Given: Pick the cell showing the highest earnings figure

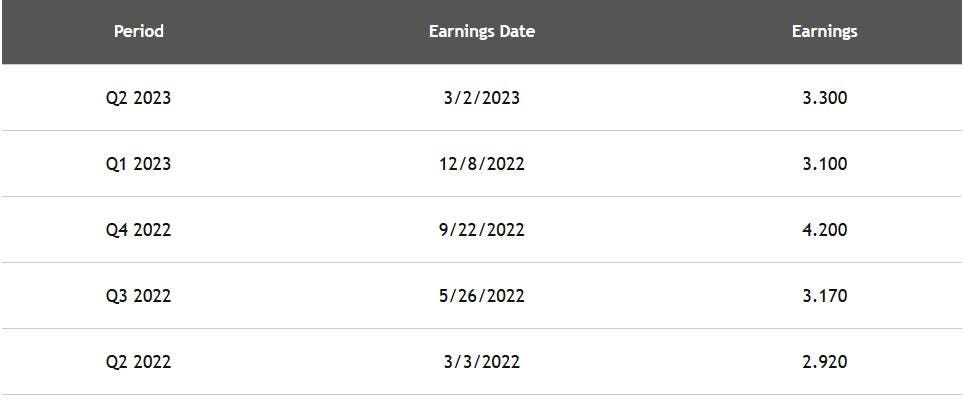Looking at the screenshot, I should [824, 230].
